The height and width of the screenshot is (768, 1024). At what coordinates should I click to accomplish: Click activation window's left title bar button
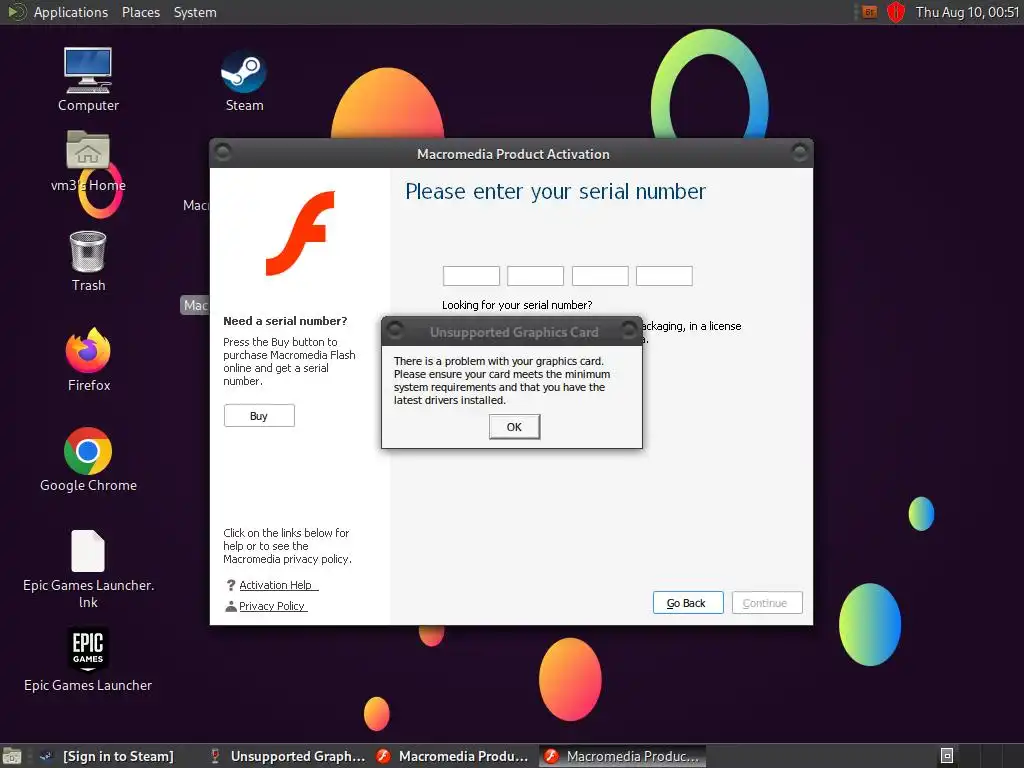[x=223, y=152]
